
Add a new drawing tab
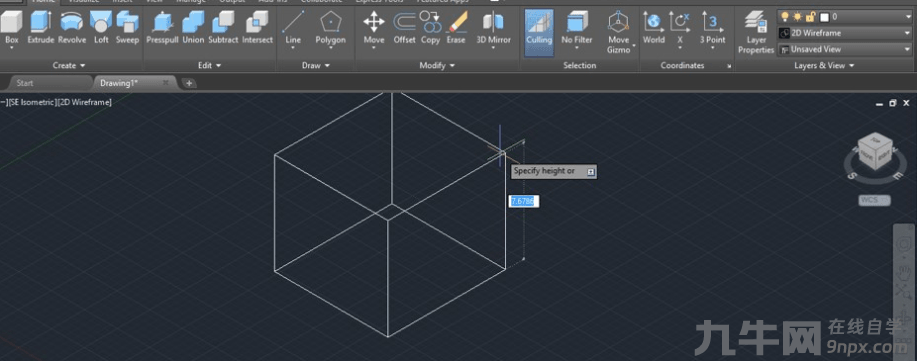pyautogui.click(x=189, y=83)
